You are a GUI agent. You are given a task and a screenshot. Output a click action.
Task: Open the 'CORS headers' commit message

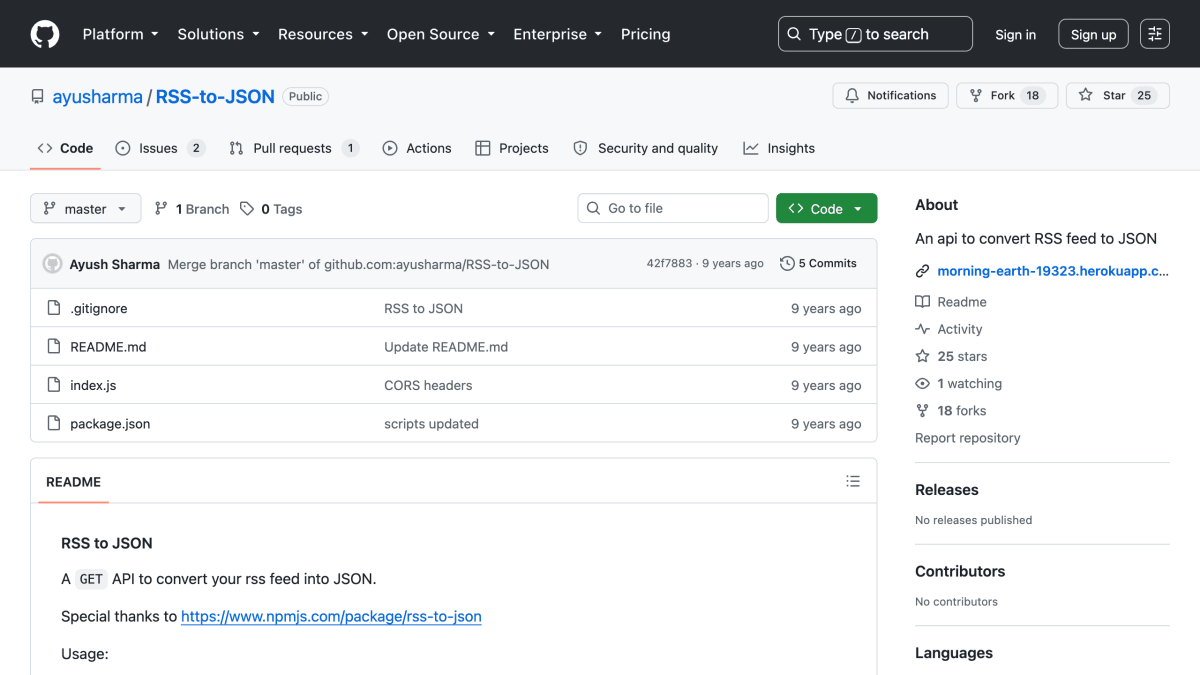(428, 385)
